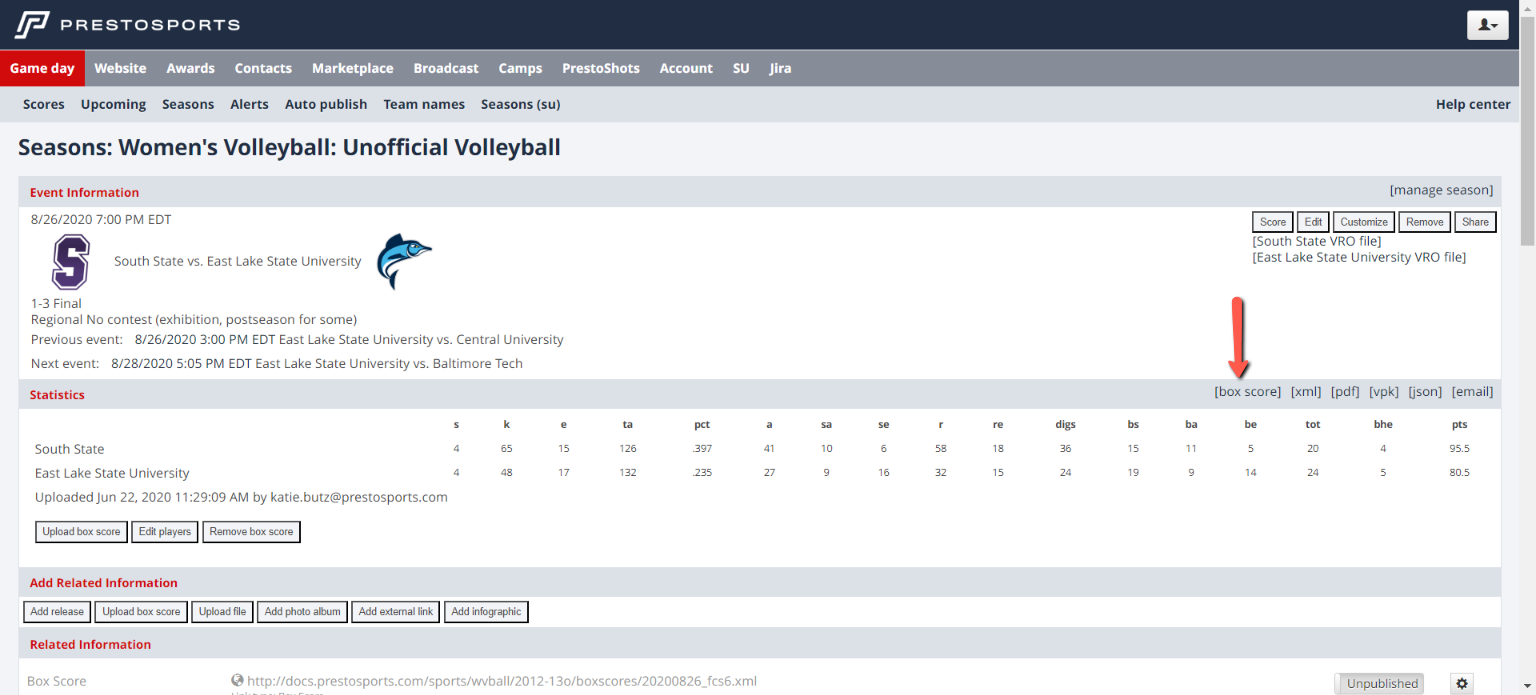This screenshot has height=695, width=1536.
Task: Open the Awards menu
Action: click(190, 68)
